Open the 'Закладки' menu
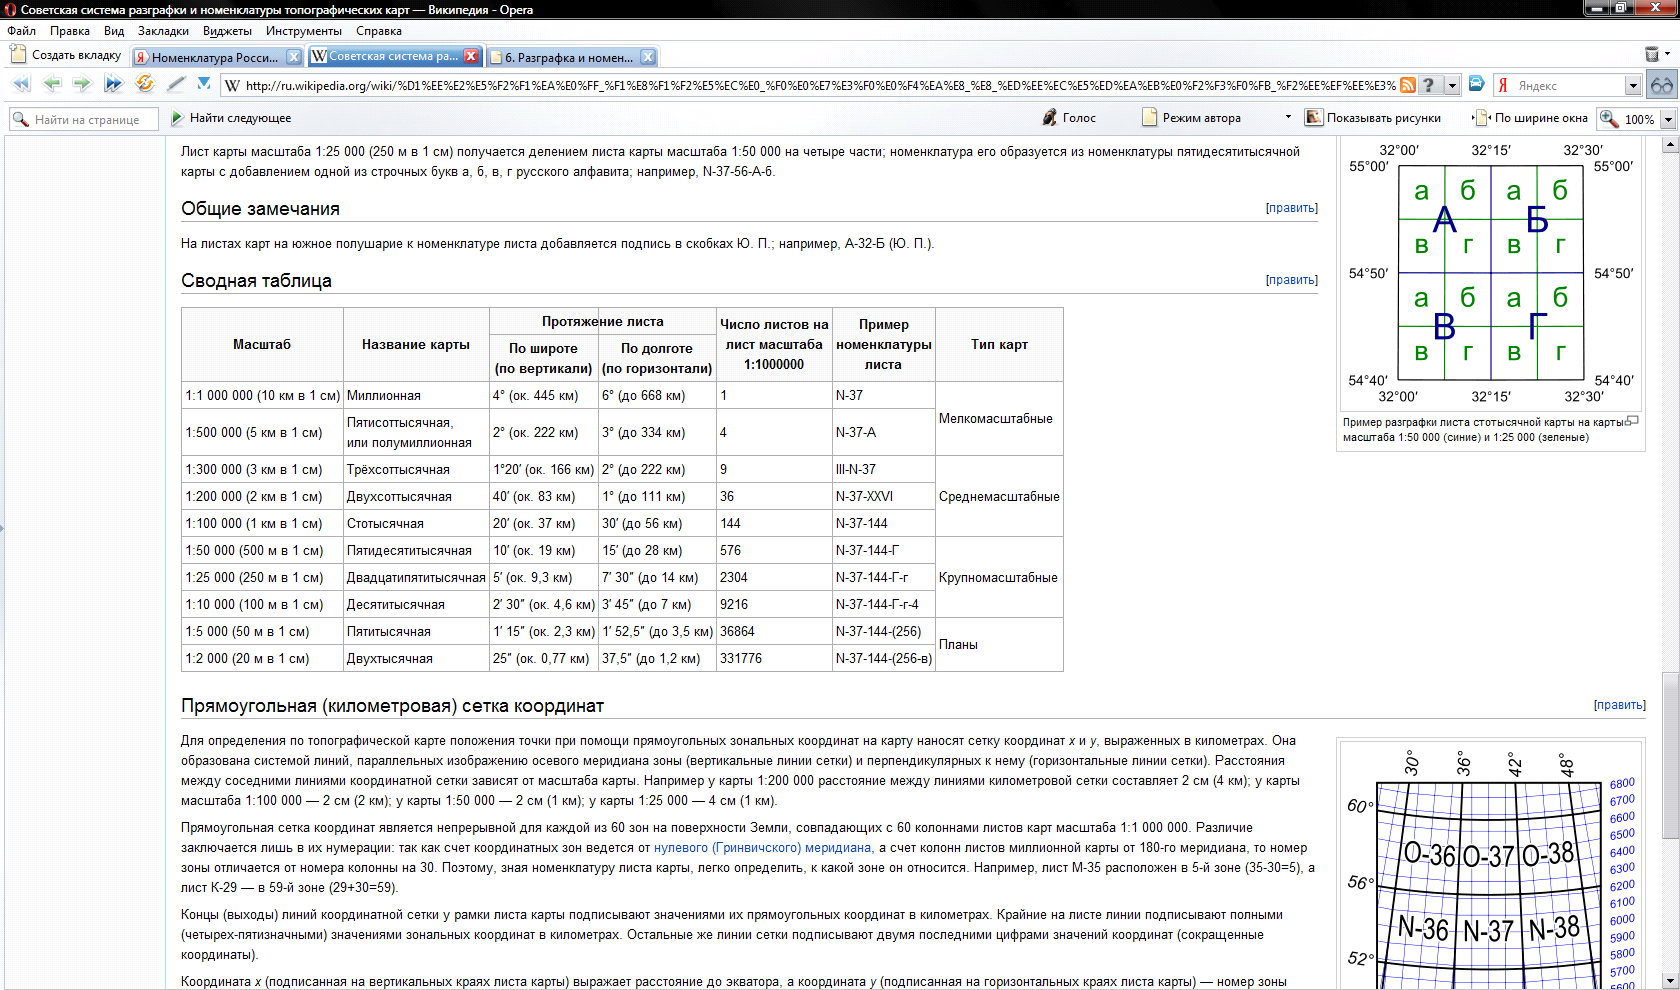 click(x=163, y=31)
